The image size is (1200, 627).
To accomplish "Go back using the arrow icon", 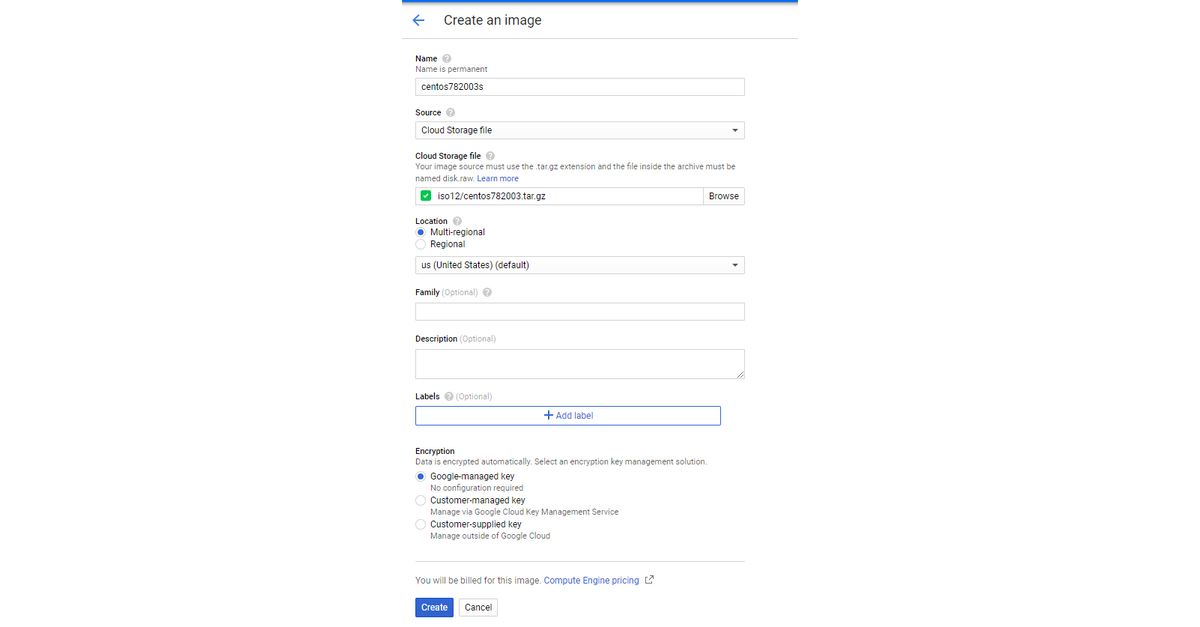I will click(x=418, y=20).
